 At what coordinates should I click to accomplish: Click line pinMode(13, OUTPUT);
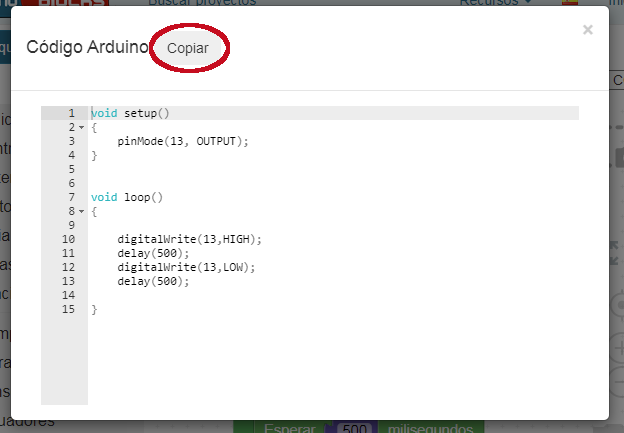[x=183, y=141]
